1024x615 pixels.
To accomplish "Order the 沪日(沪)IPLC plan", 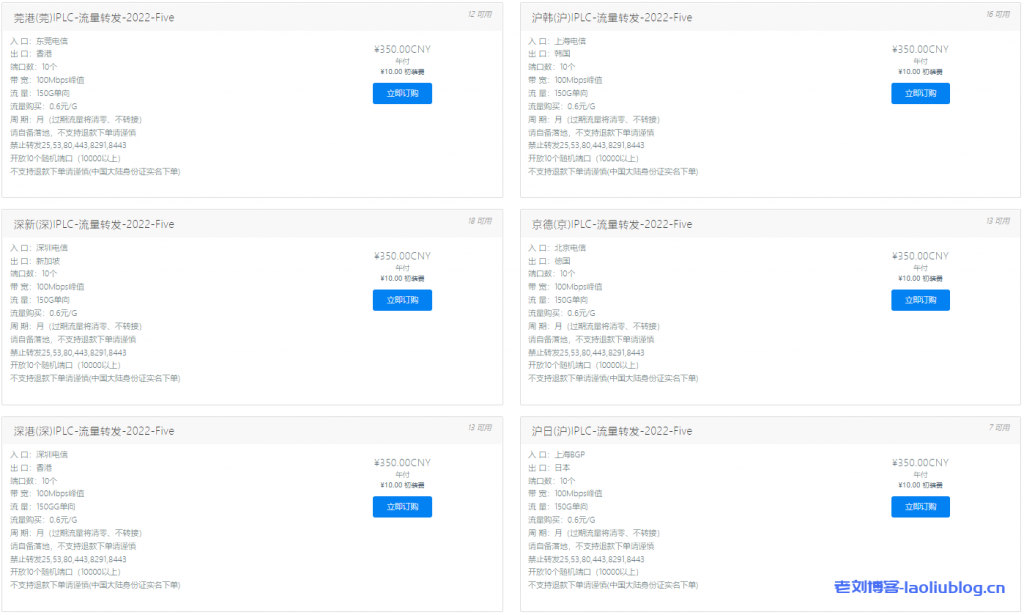I will coord(920,507).
